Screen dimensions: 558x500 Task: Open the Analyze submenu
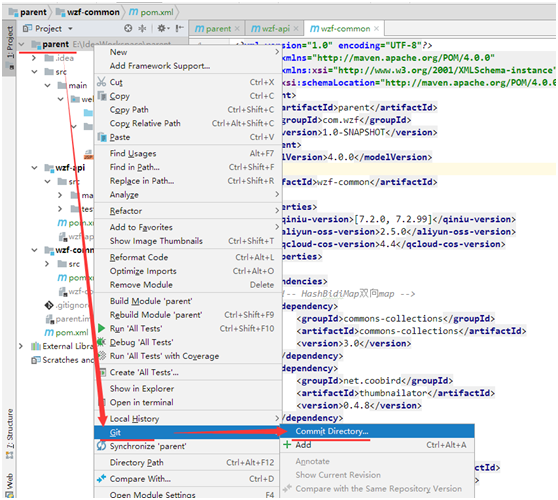click(x=188, y=195)
